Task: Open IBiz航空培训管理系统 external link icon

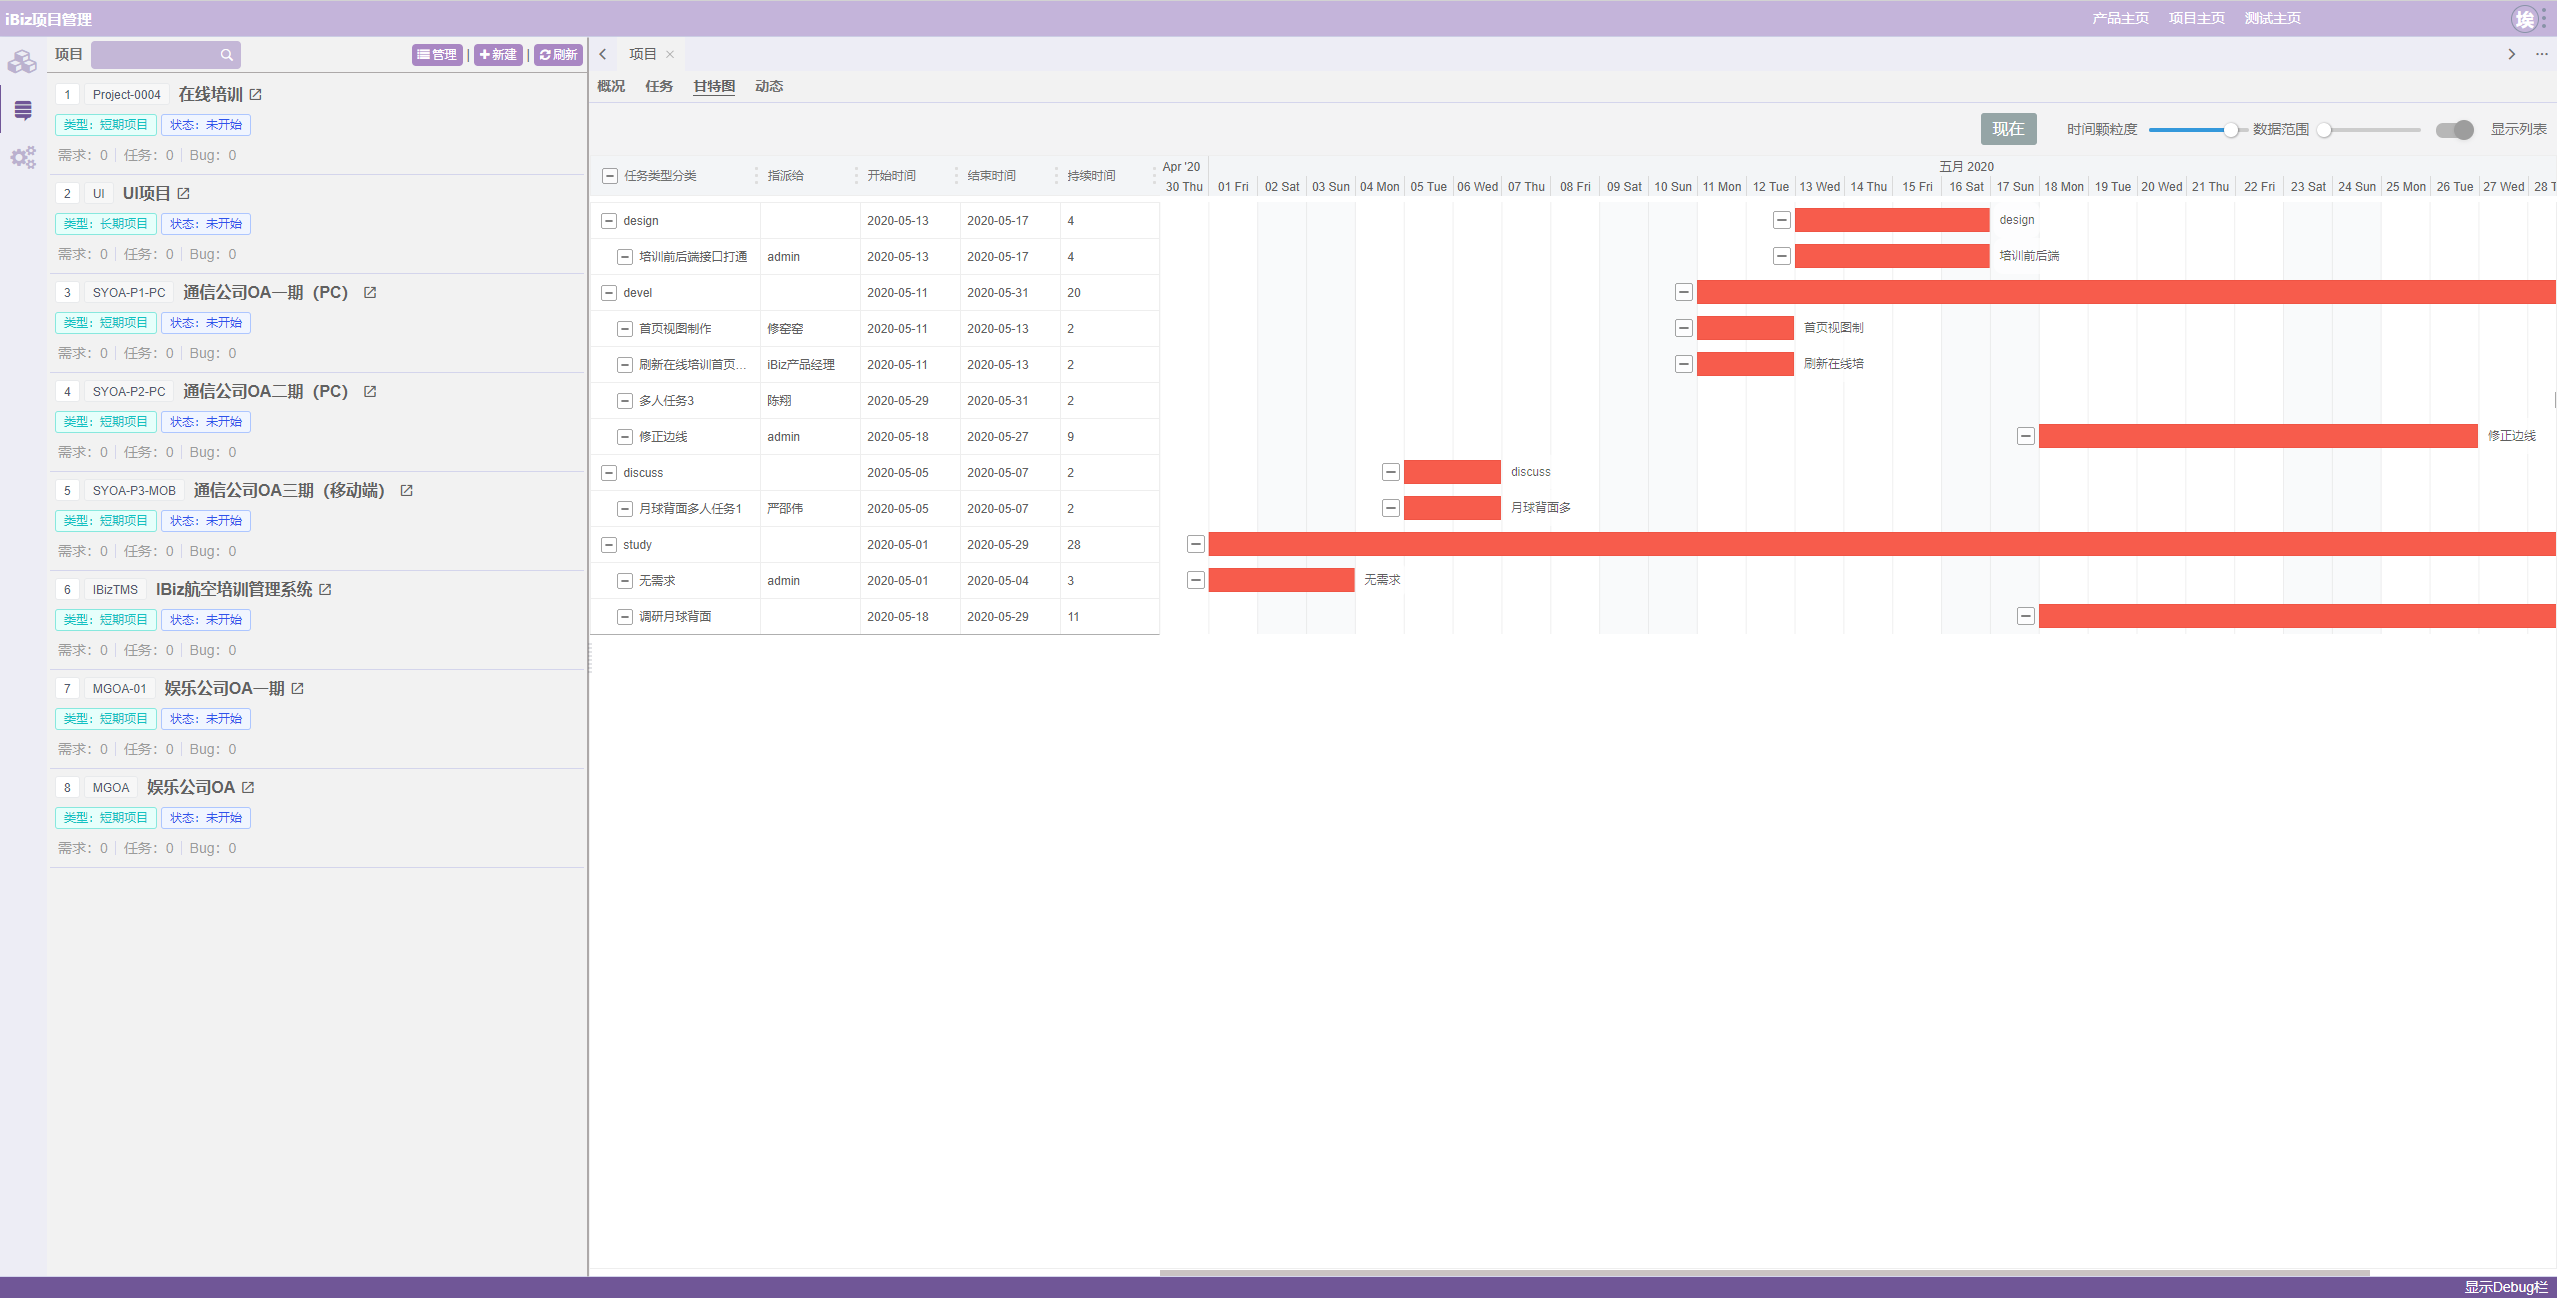Action: pyautogui.click(x=325, y=590)
